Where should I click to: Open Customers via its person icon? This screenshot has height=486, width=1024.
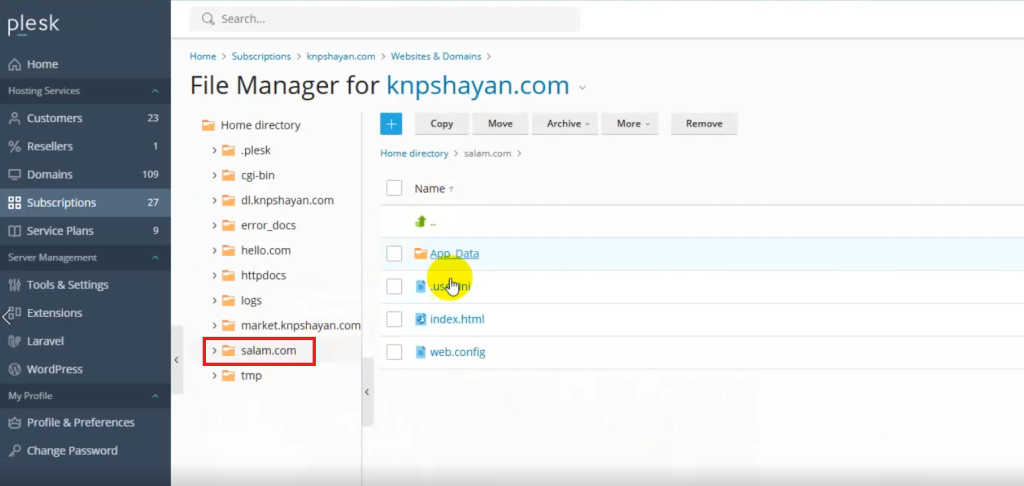tap(14, 118)
